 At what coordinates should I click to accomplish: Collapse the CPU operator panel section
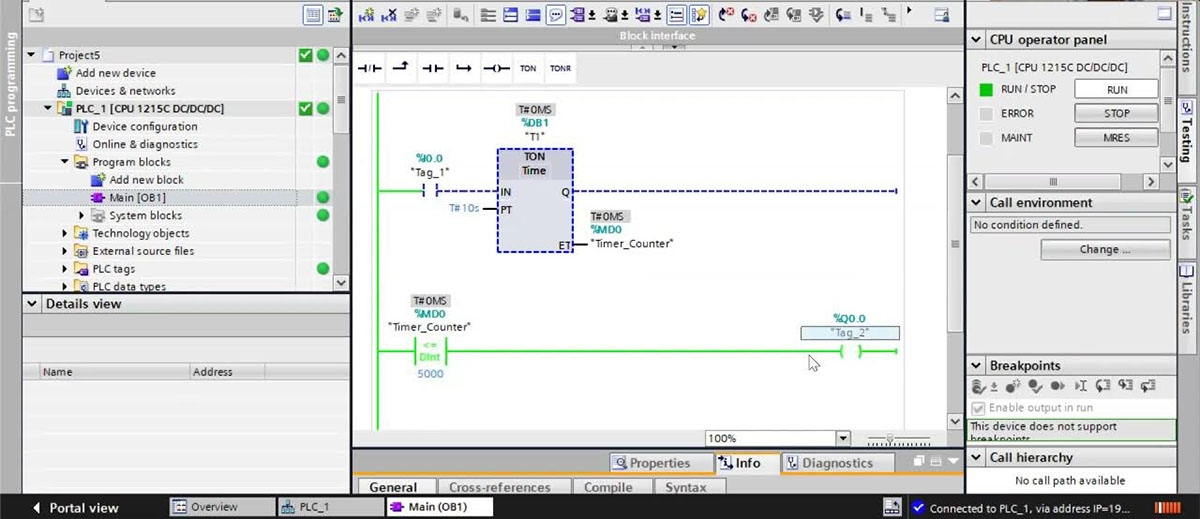pyautogui.click(x=977, y=39)
